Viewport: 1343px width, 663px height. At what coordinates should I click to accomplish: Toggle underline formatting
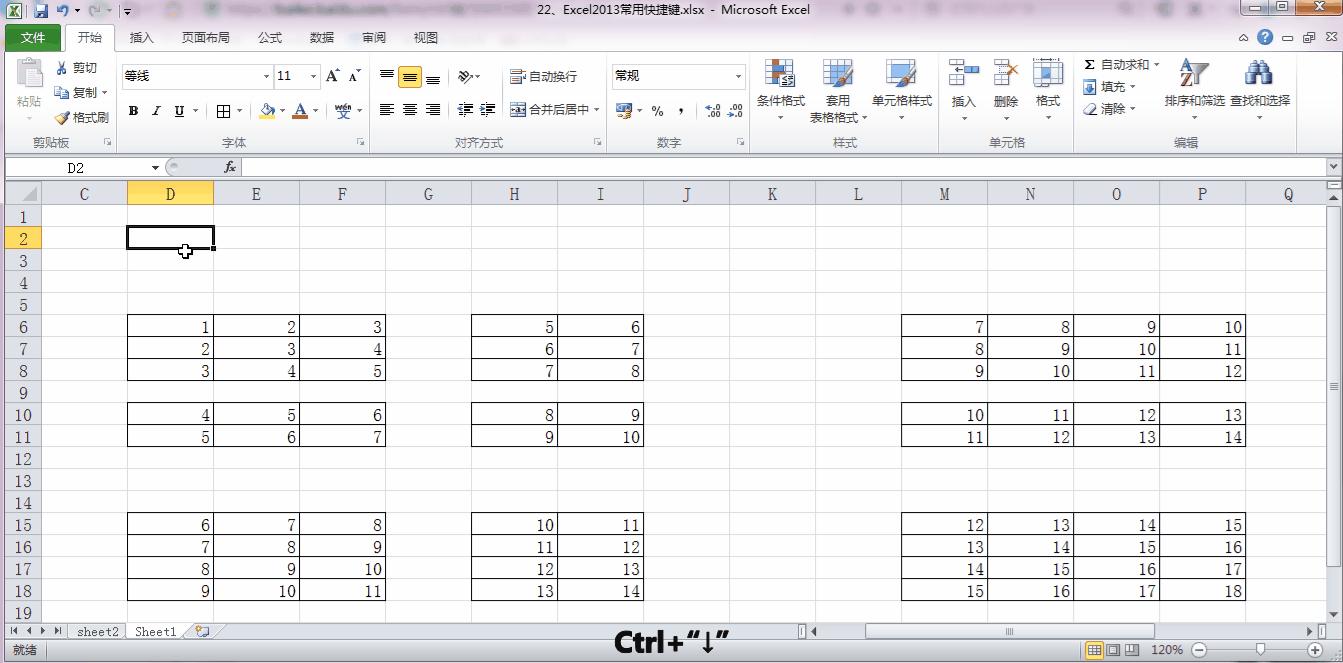179,111
